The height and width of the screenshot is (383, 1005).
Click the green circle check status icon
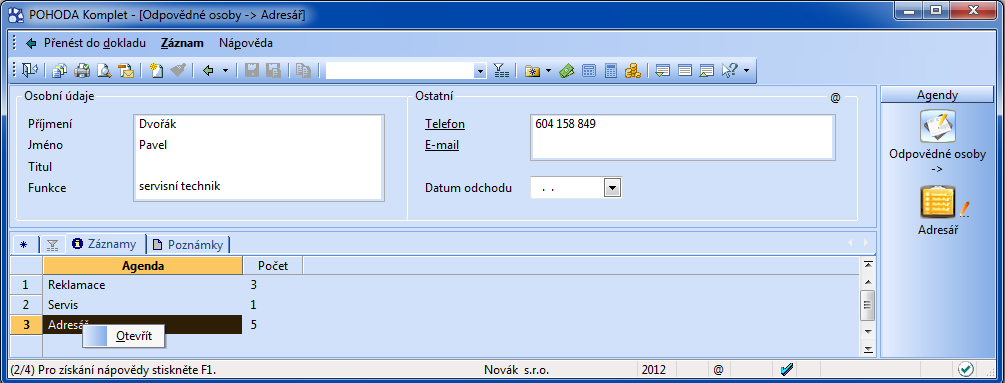tap(966, 369)
